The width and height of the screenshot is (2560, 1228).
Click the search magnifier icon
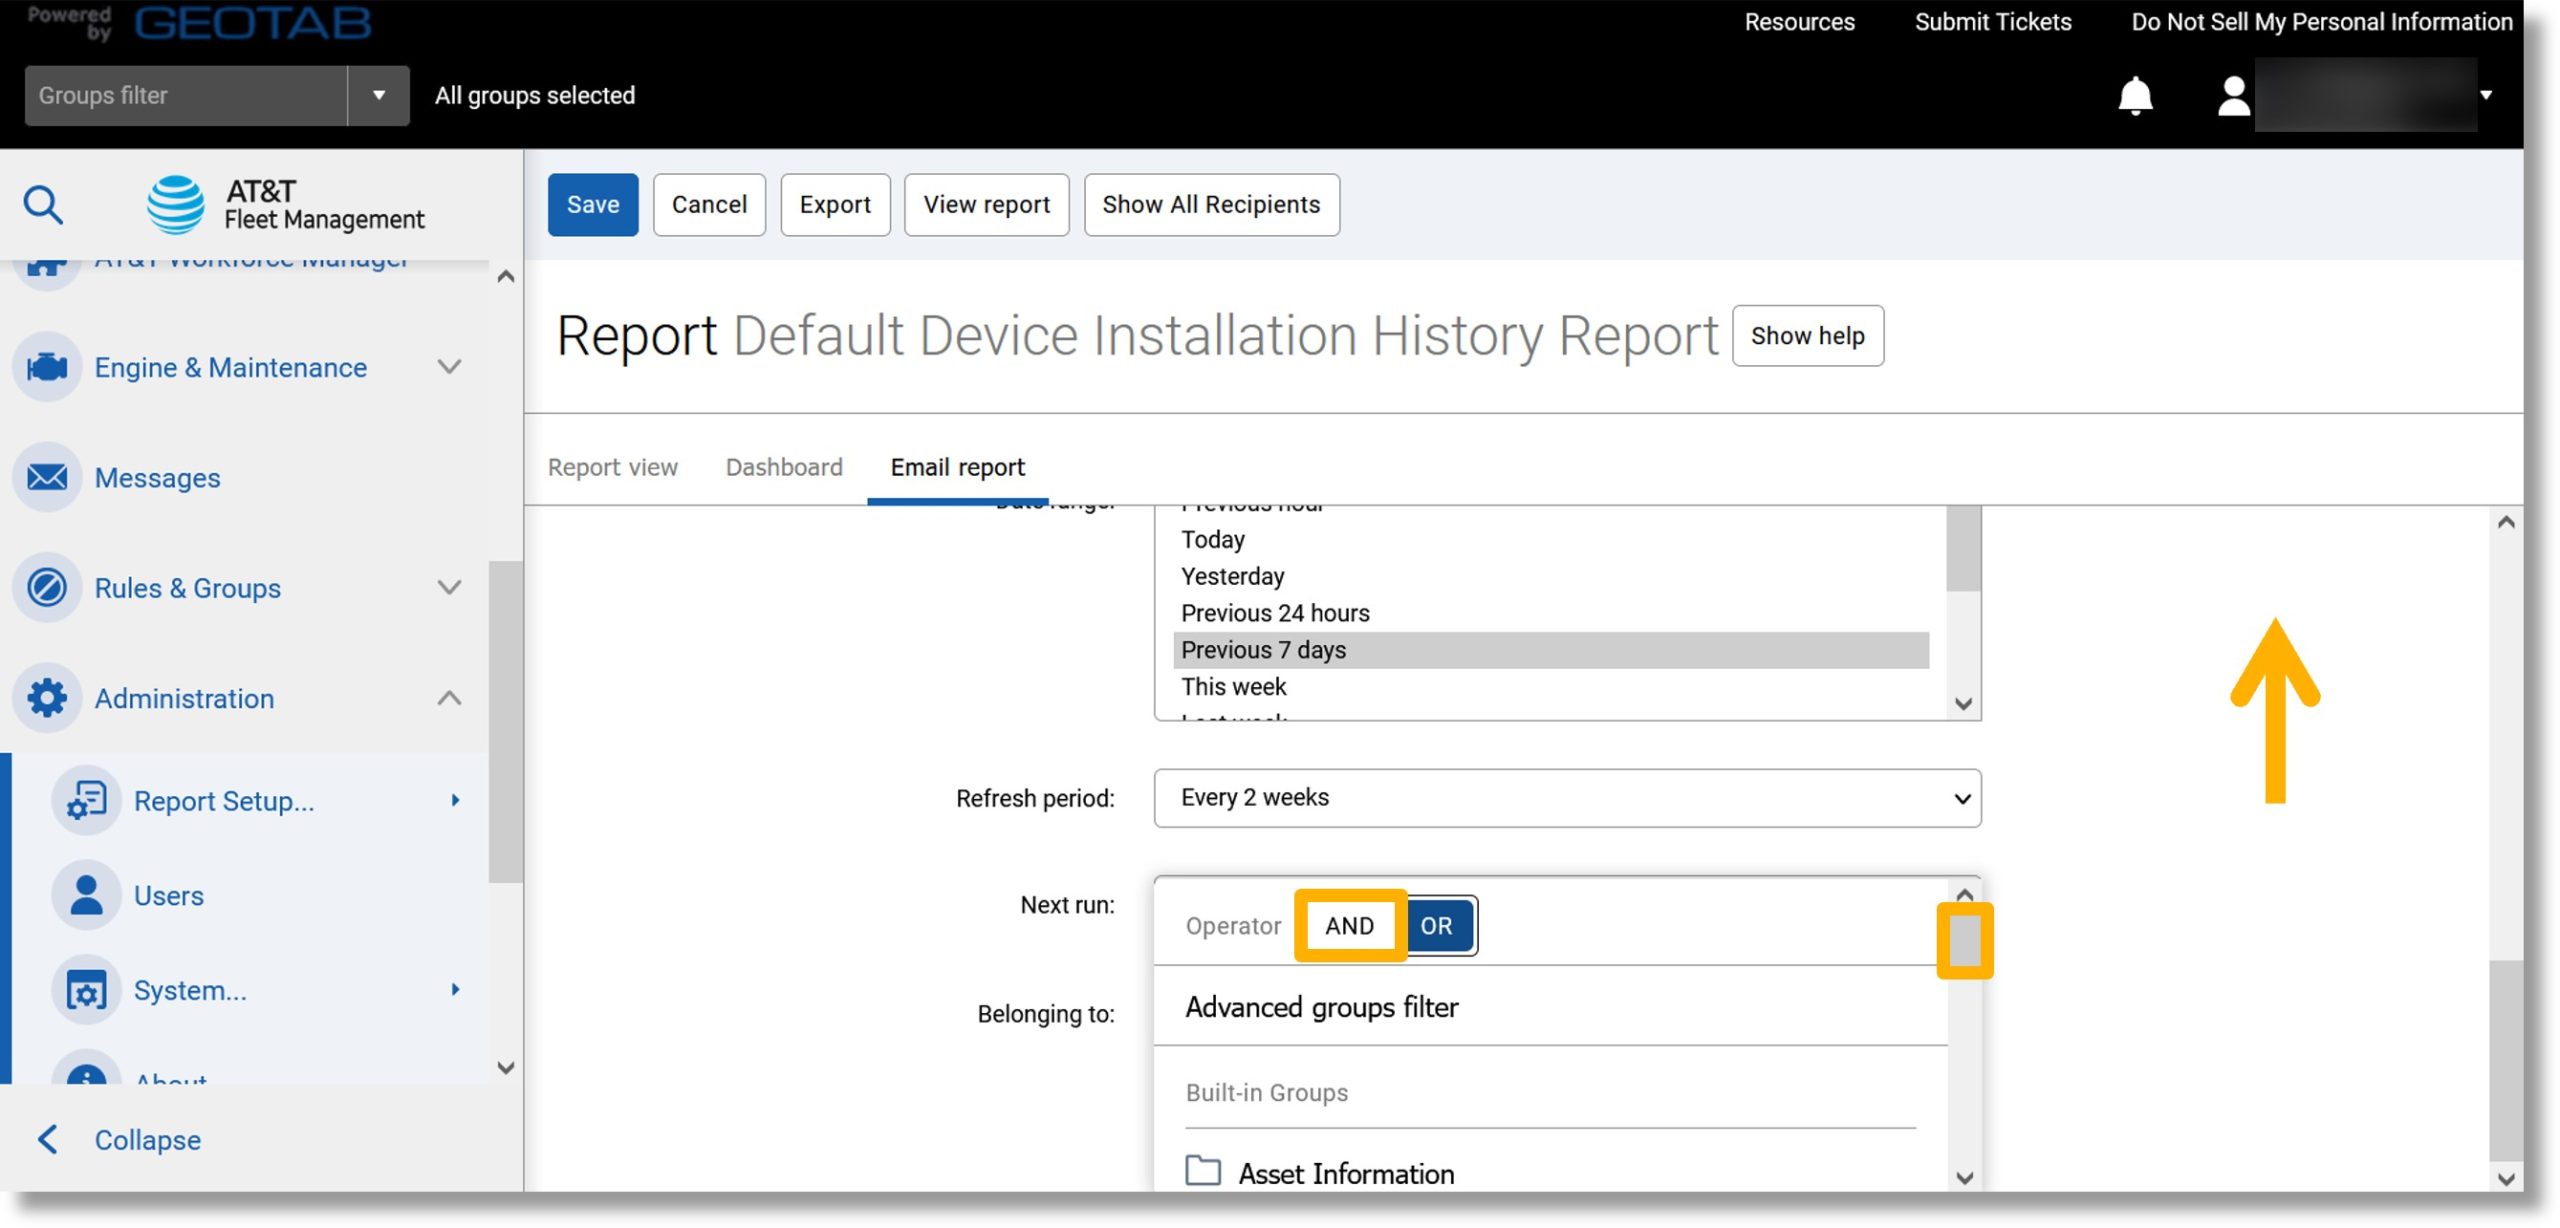coord(43,205)
